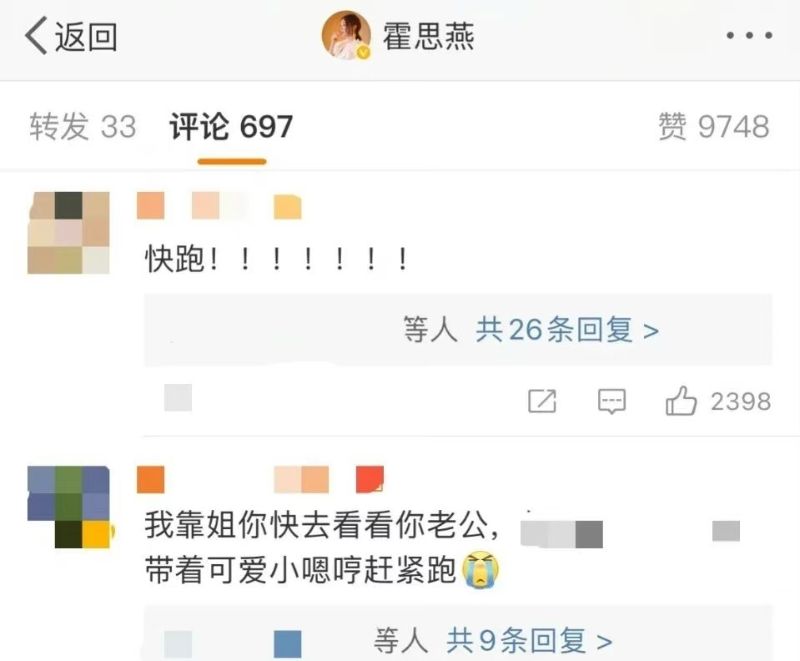Open the 赞 9748 likes tab
The width and height of the screenshot is (800, 661).
point(714,126)
